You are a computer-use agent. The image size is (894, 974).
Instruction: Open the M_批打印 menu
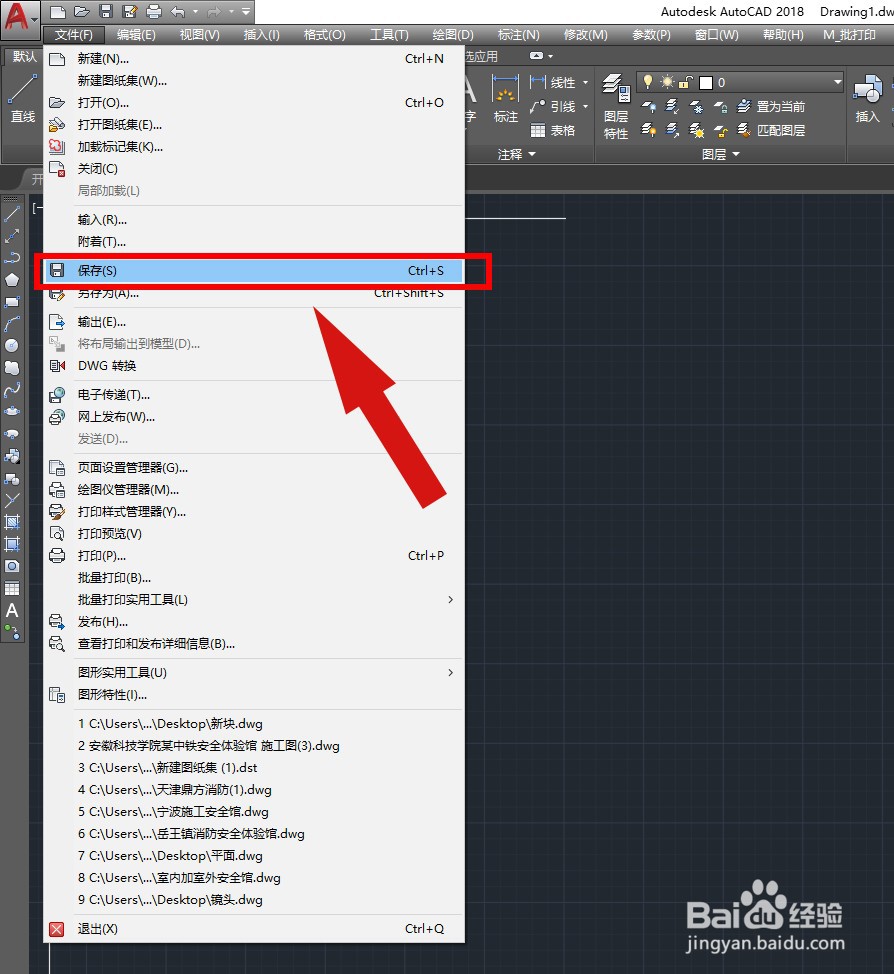tap(849, 35)
